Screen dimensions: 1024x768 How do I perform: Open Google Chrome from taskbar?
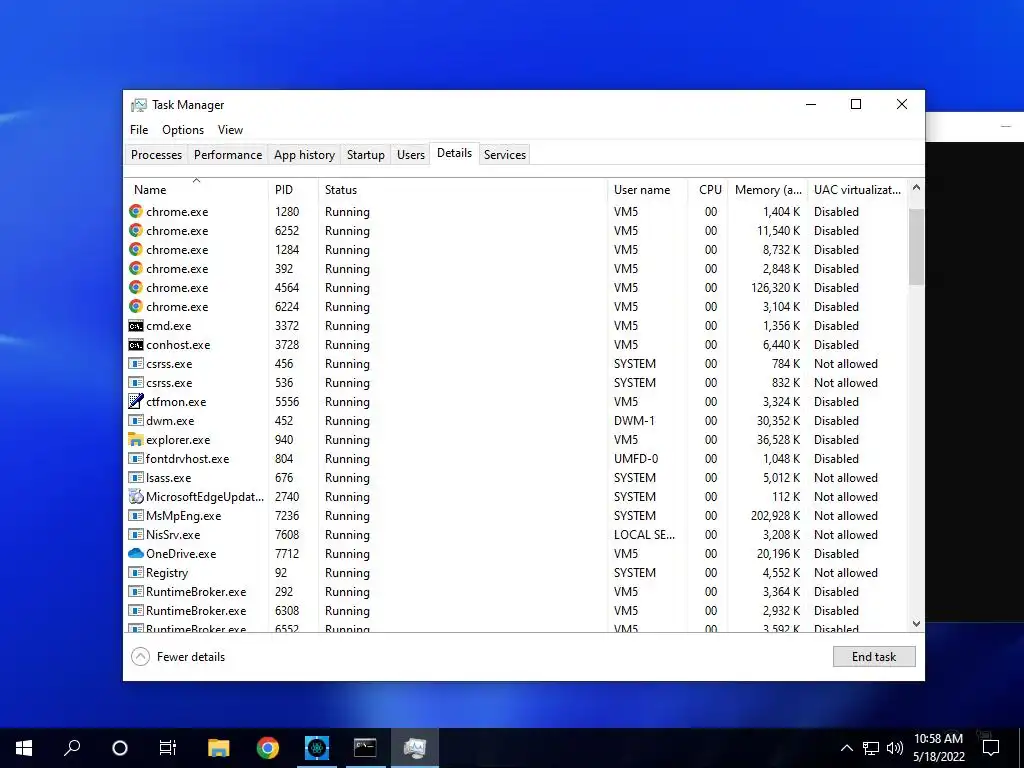coord(268,748)
